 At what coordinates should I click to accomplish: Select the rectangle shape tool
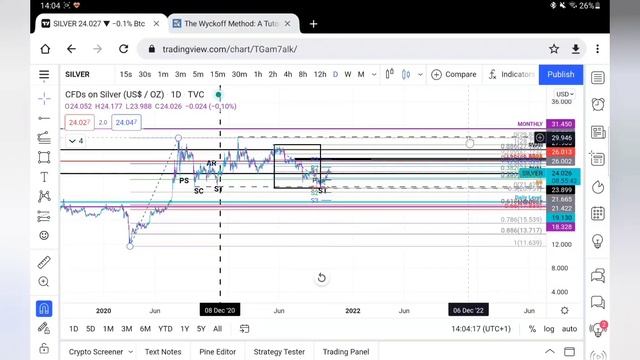point(44,157)
